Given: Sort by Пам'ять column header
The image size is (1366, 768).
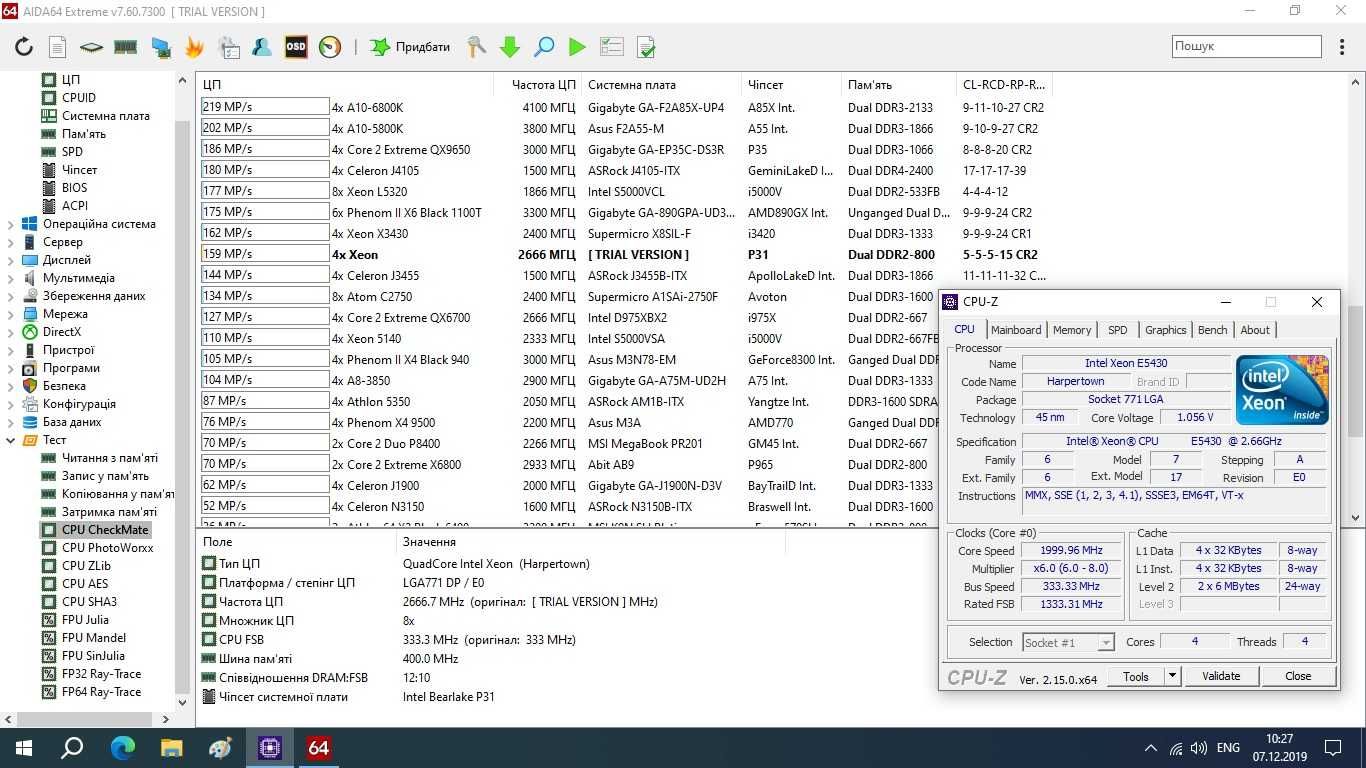Looking at the screenshot, I should point(900,85).
